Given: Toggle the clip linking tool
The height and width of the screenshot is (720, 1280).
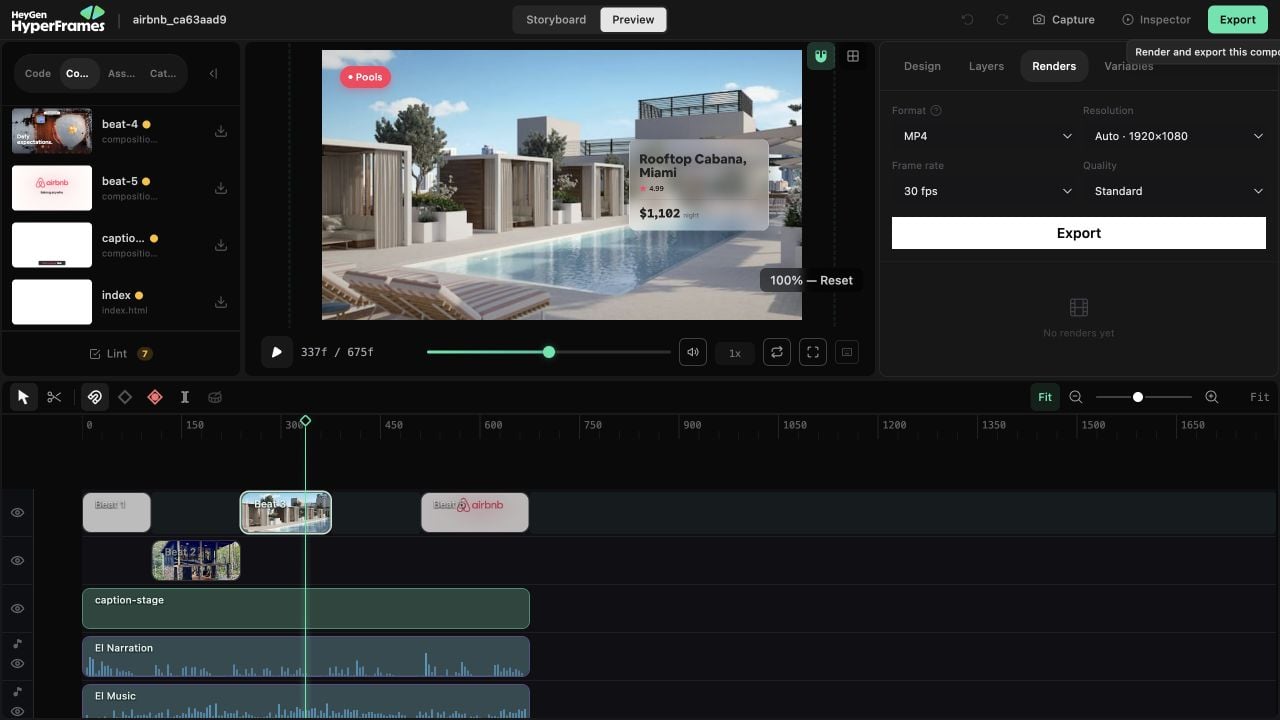Looking at the screenshot, I should click(x=94, y=397).
